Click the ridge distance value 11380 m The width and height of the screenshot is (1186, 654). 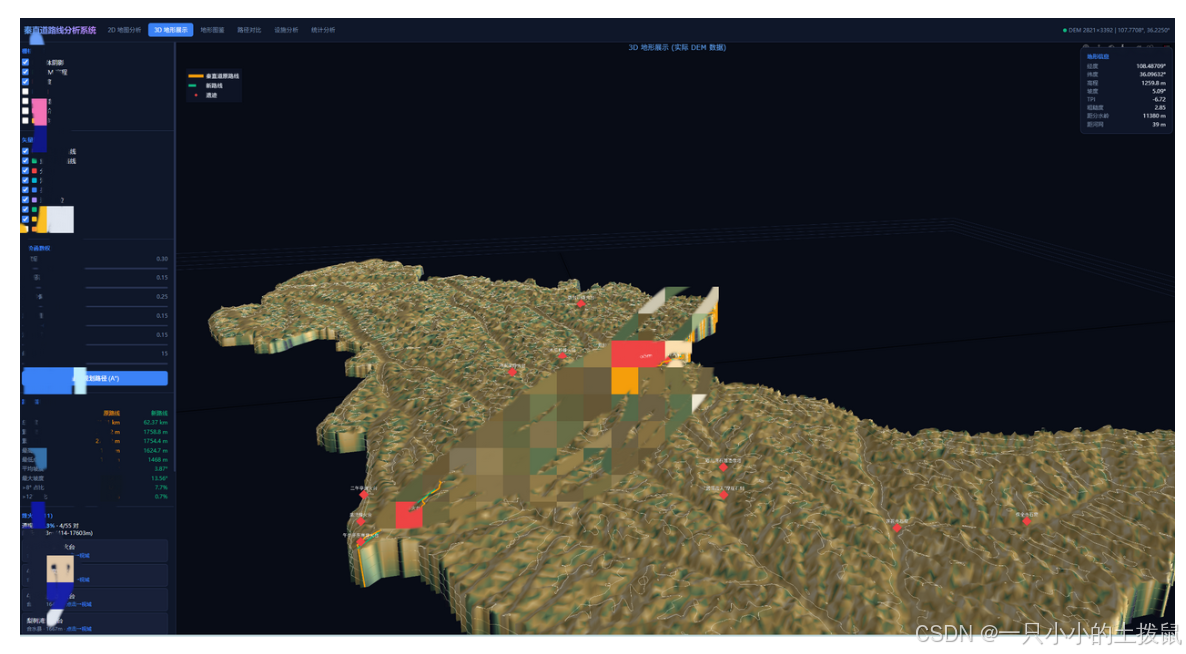tap(1154, 116)
